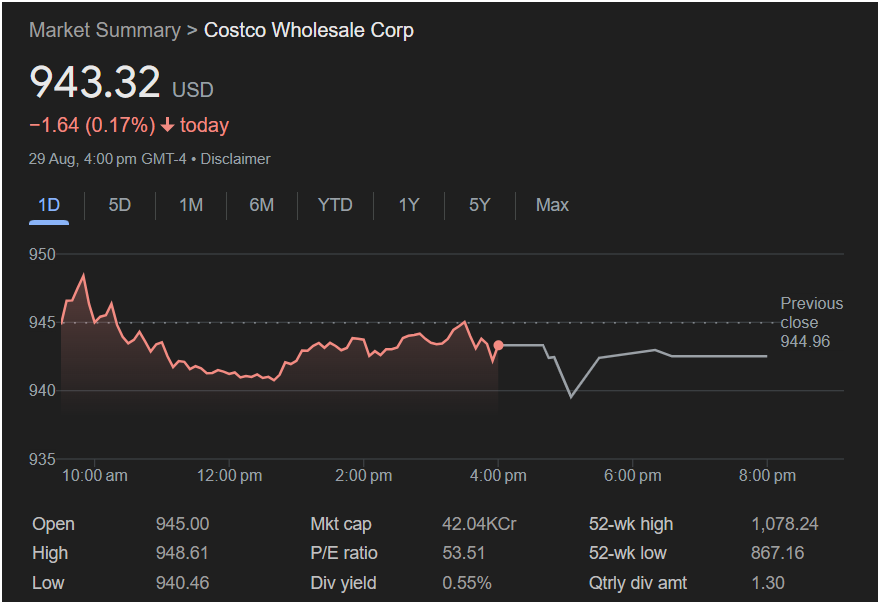
Task: Click the Previous close 944.96 label
Action: [811, 322]
